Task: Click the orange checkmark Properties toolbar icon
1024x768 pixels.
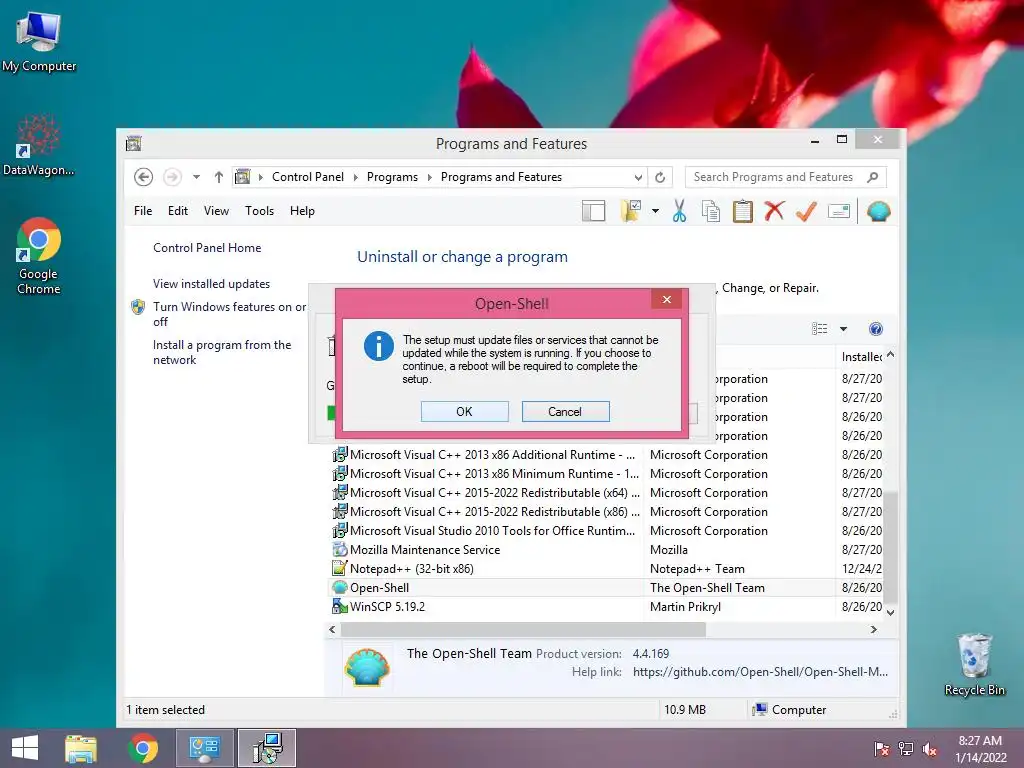Action: coord(807,211)
